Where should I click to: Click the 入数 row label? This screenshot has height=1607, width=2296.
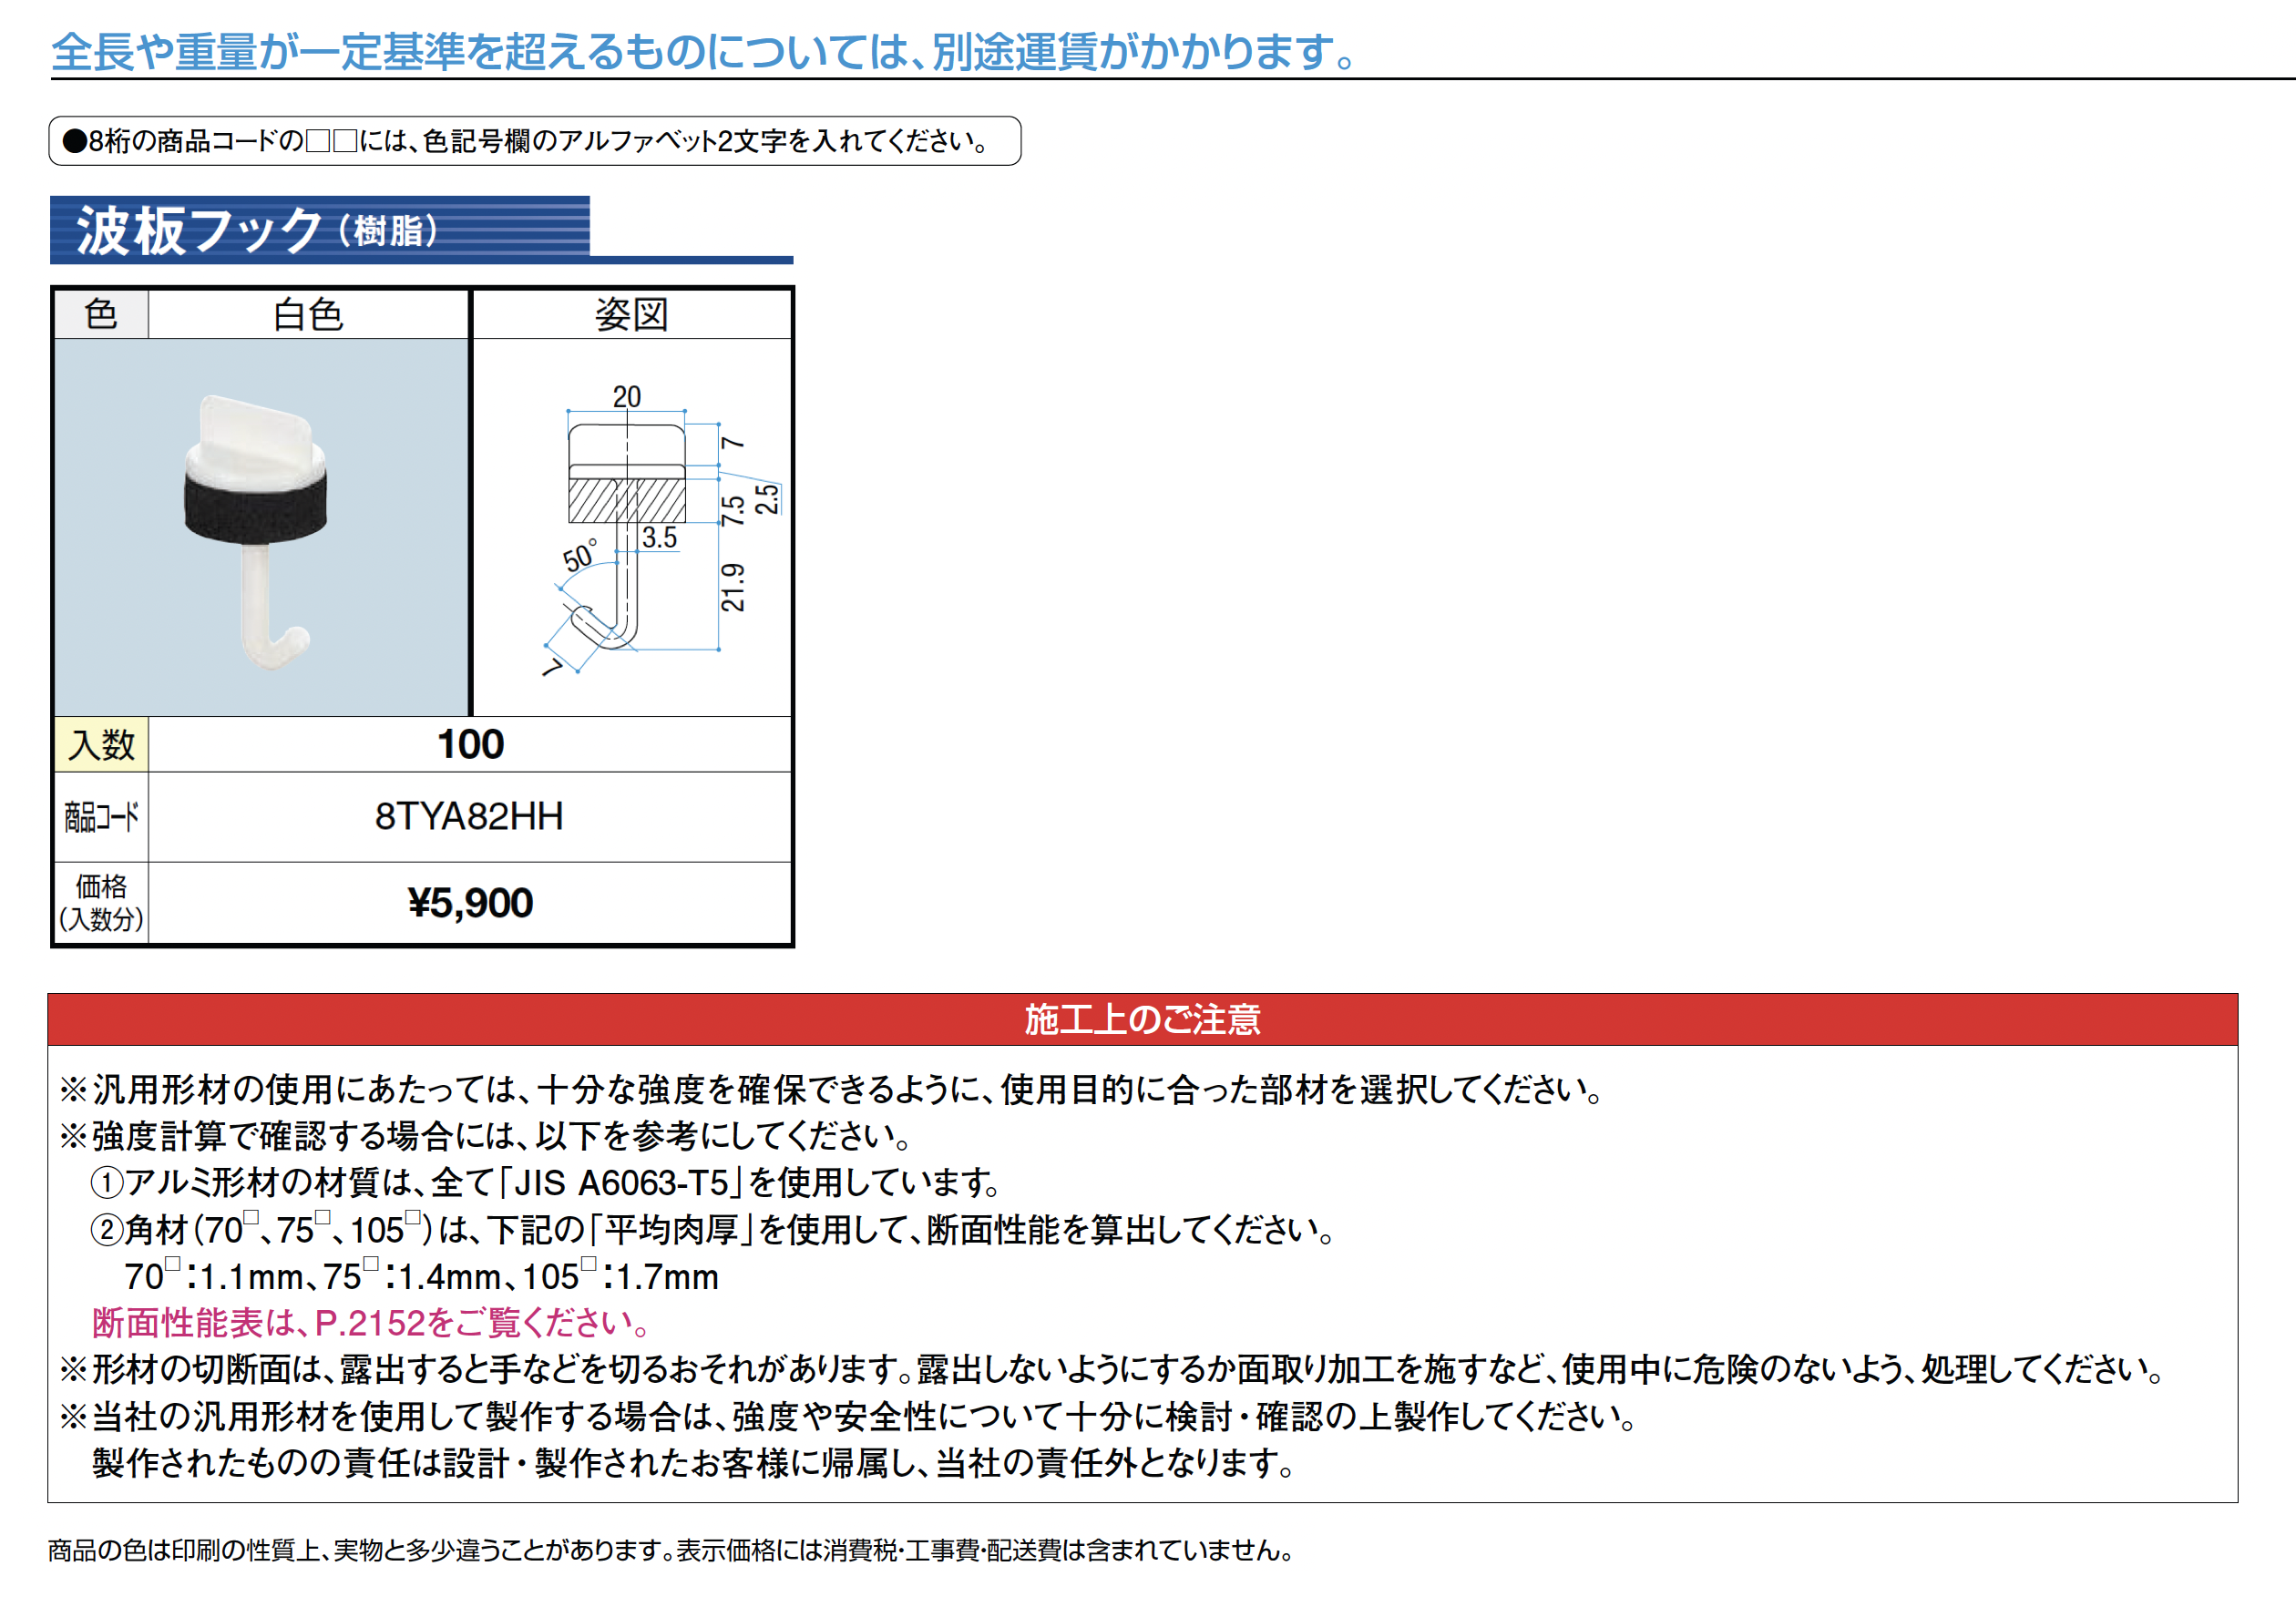pyautogui.click(x=101, y=744)
